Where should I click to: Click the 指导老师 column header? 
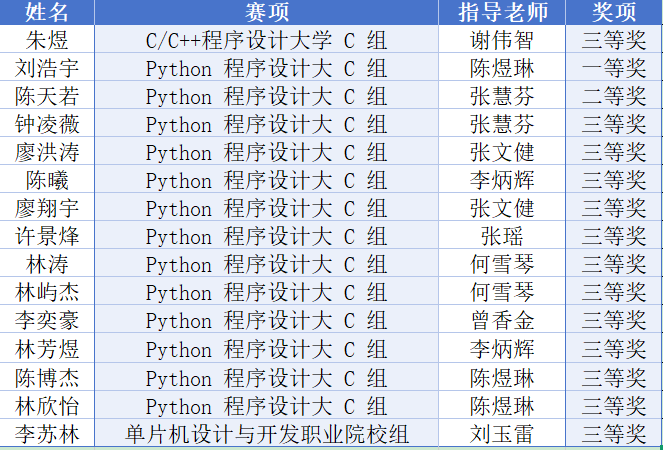(502, 12)
